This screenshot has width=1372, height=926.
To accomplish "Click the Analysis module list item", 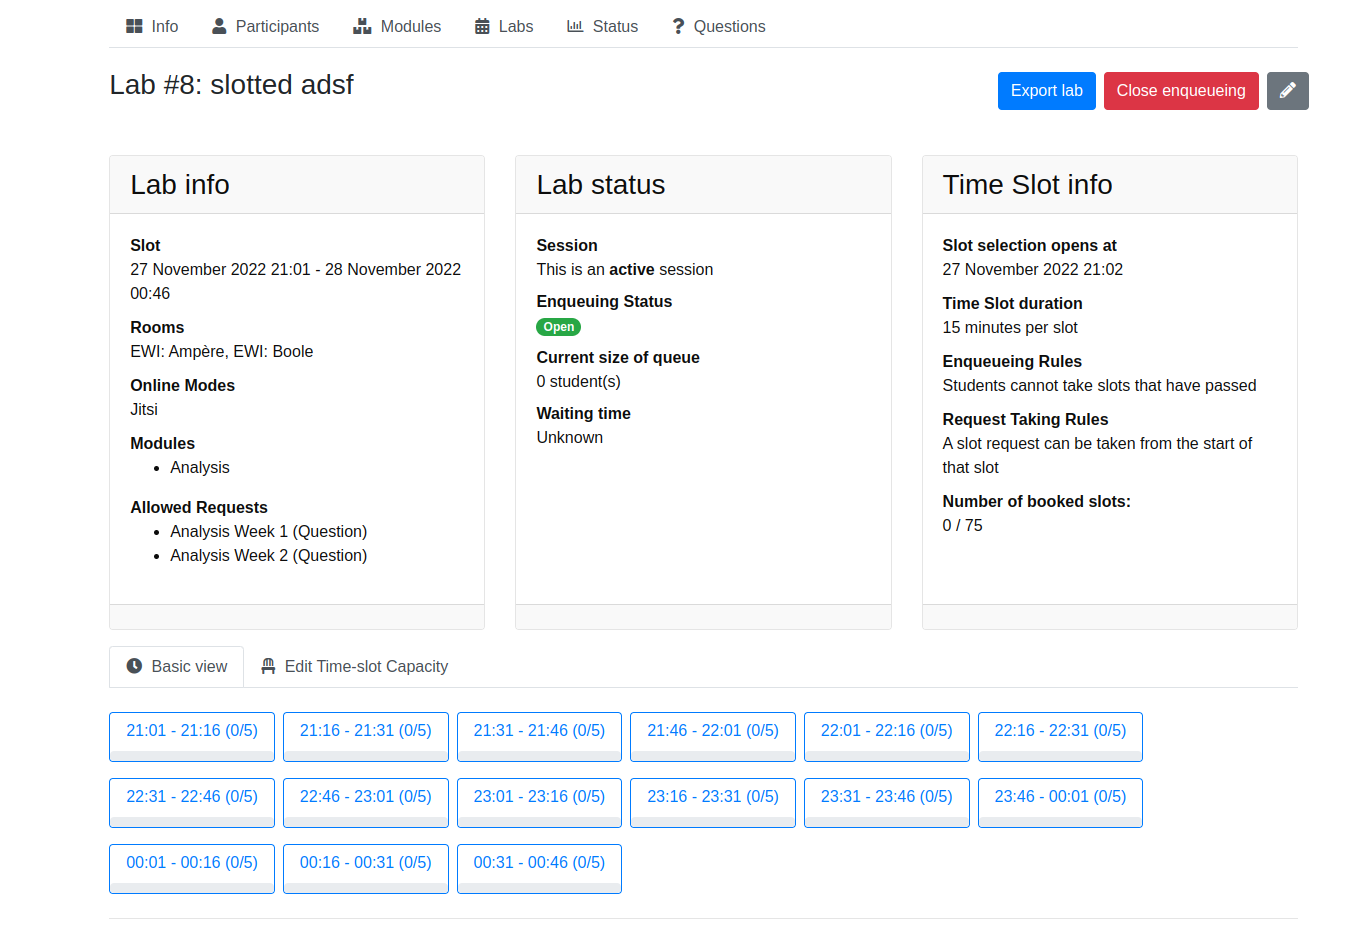I will [x=200, y=467].
